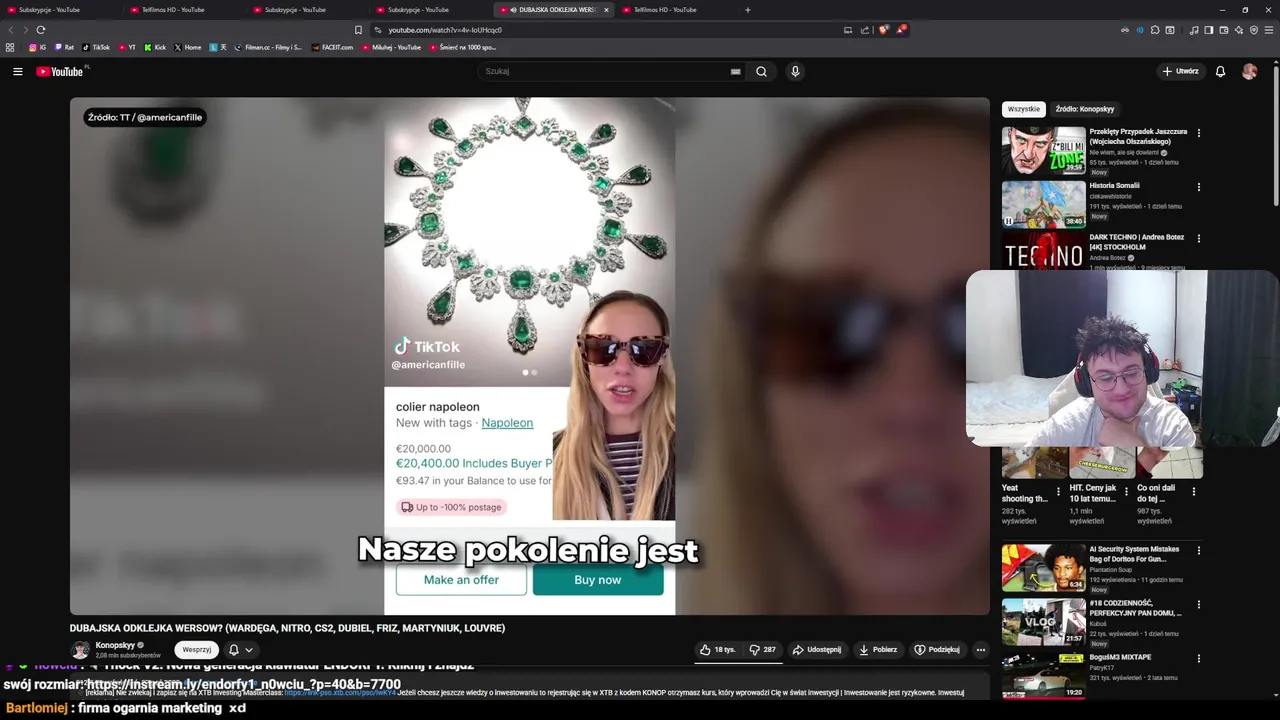
Task: Open notification bell dropdown for Konopskyy channel
Action: tap(240, 649)
